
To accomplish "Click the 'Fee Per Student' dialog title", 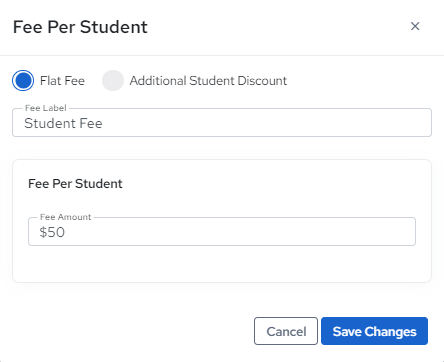I will (x=80, y=27).
